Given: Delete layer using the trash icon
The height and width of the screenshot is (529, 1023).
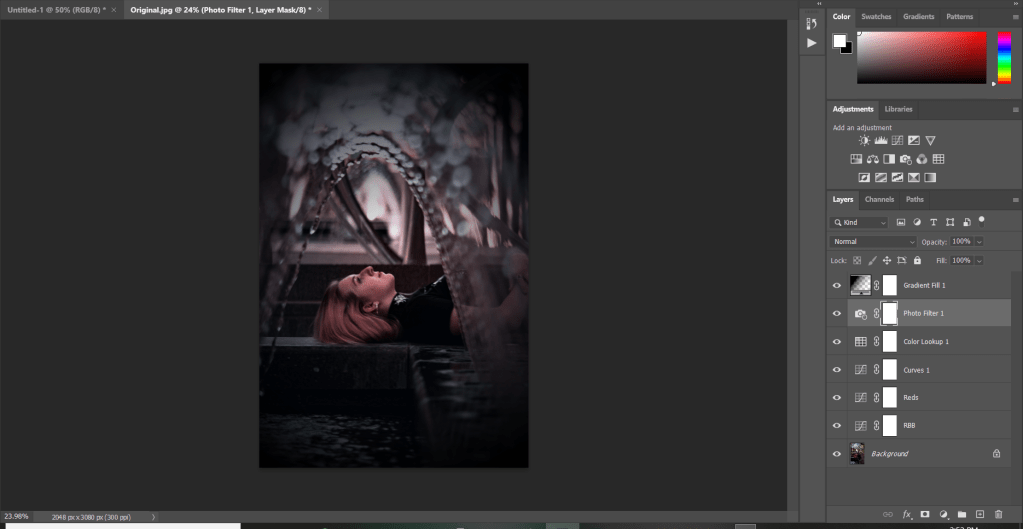Looking at the screenshot, I should point(998,514).
